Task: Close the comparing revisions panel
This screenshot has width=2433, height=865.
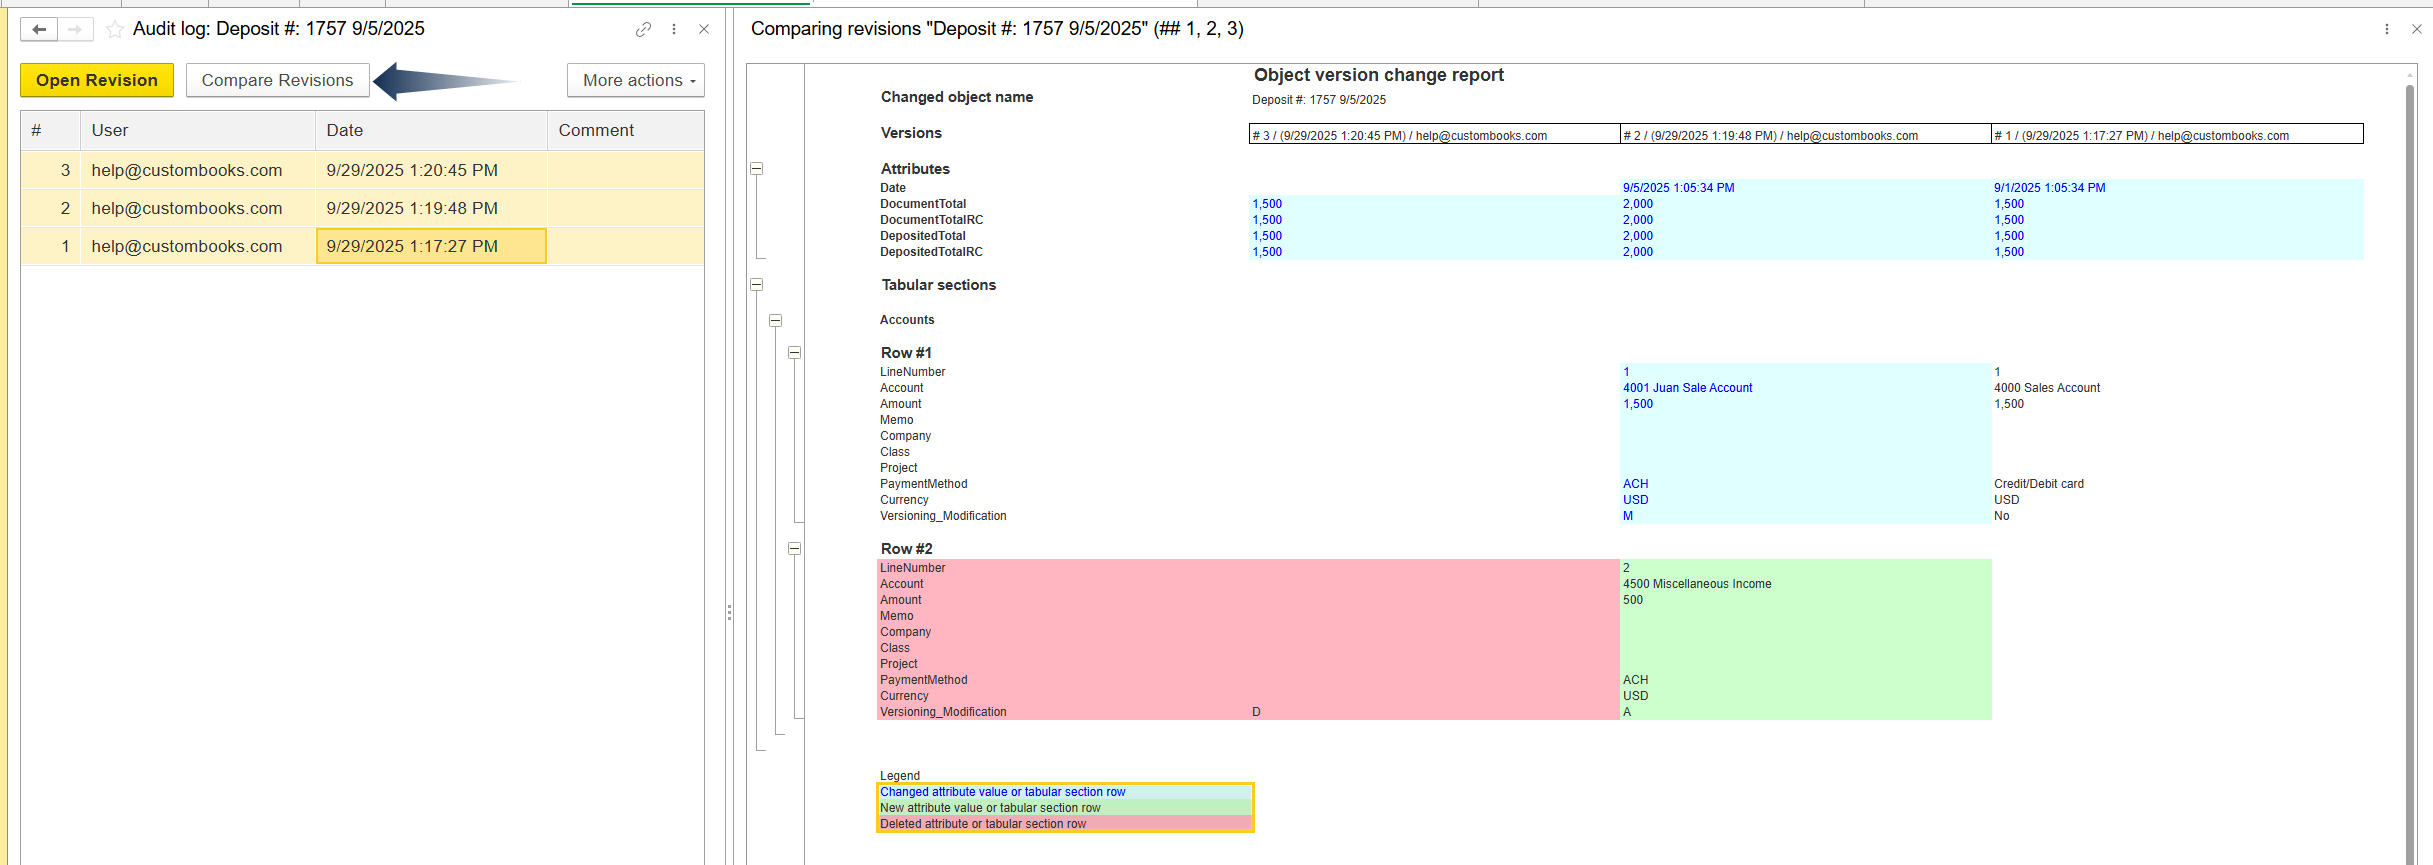Action: (x=2417, y=29)
